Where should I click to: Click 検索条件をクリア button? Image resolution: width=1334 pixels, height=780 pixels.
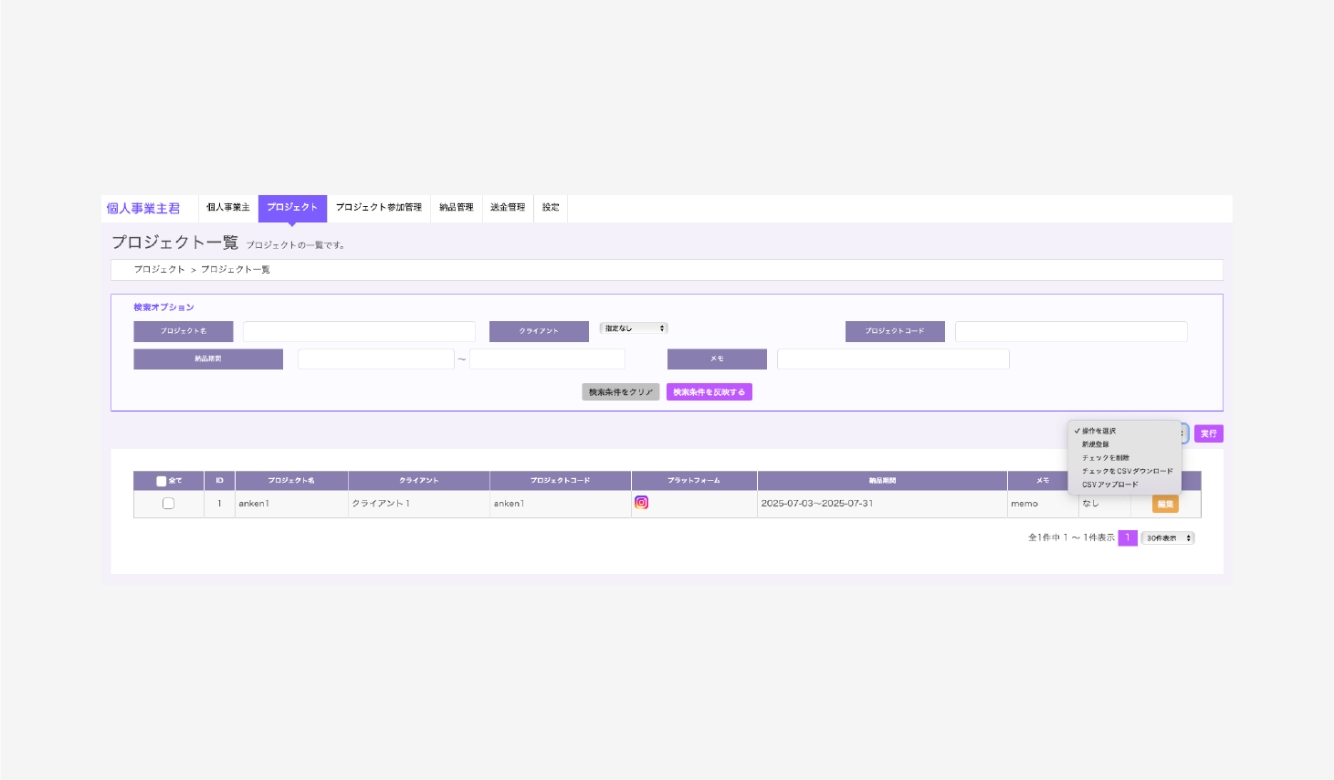pos(621,392)
